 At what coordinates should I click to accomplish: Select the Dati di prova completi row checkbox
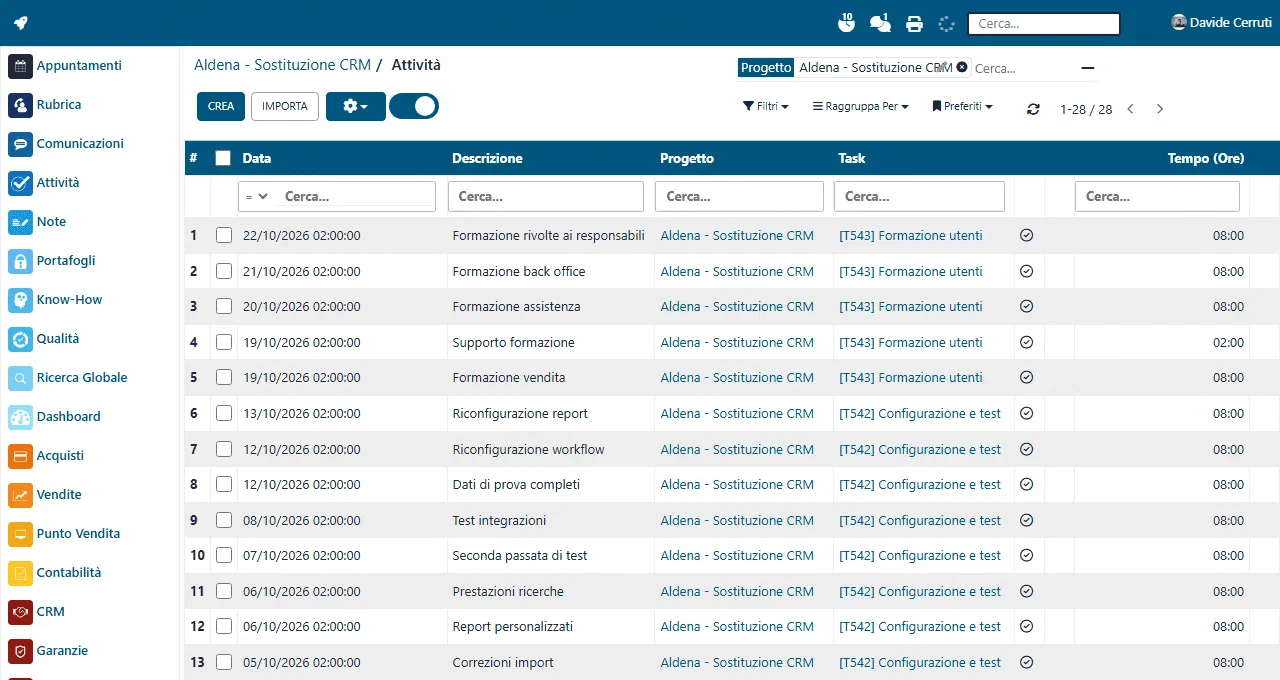pyautogui.click(x=224, y=484)
